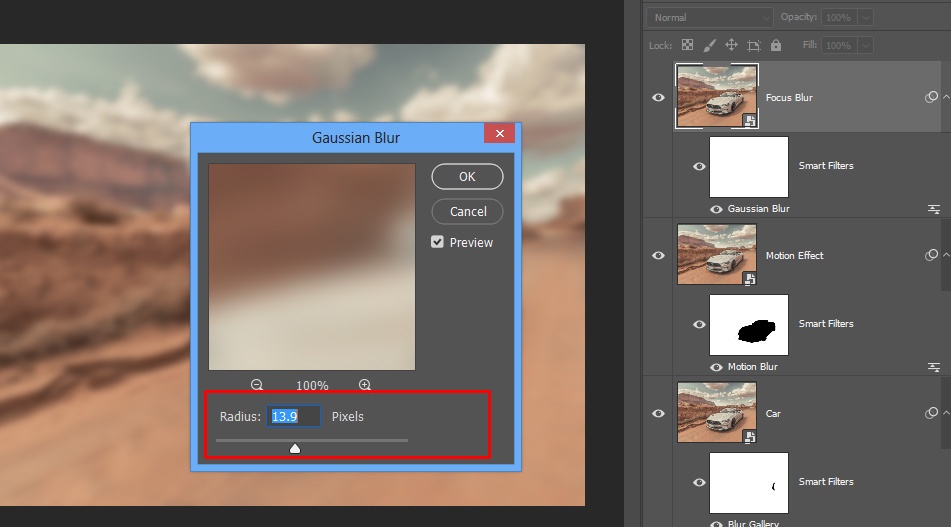Zoom out the Gaussian Blur preview
Screen dimensions: 951x527
(257, 385)
